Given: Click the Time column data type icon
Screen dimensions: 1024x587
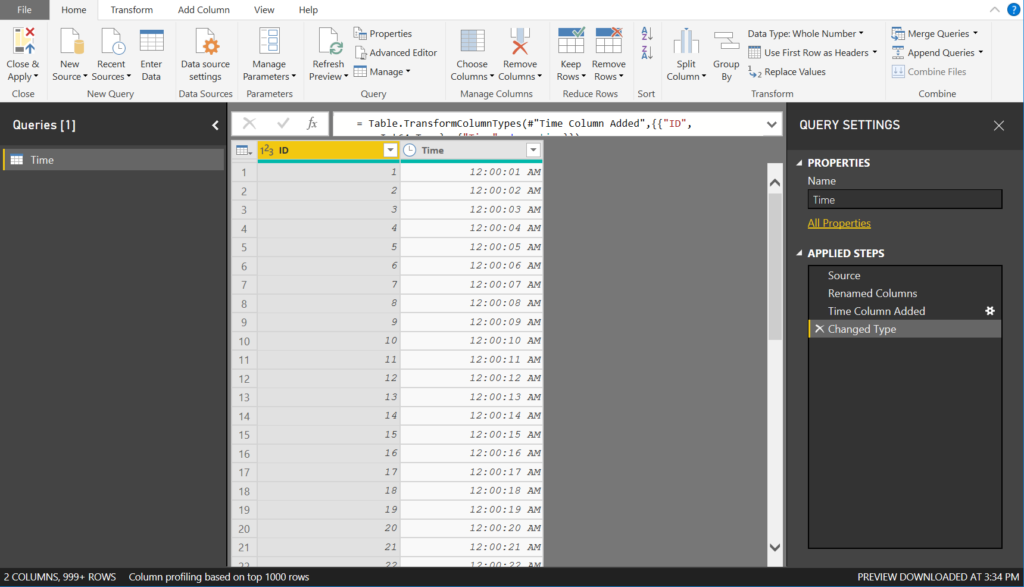Looking at the screenshot, I should pyautogui.click(x=409, y=150).
